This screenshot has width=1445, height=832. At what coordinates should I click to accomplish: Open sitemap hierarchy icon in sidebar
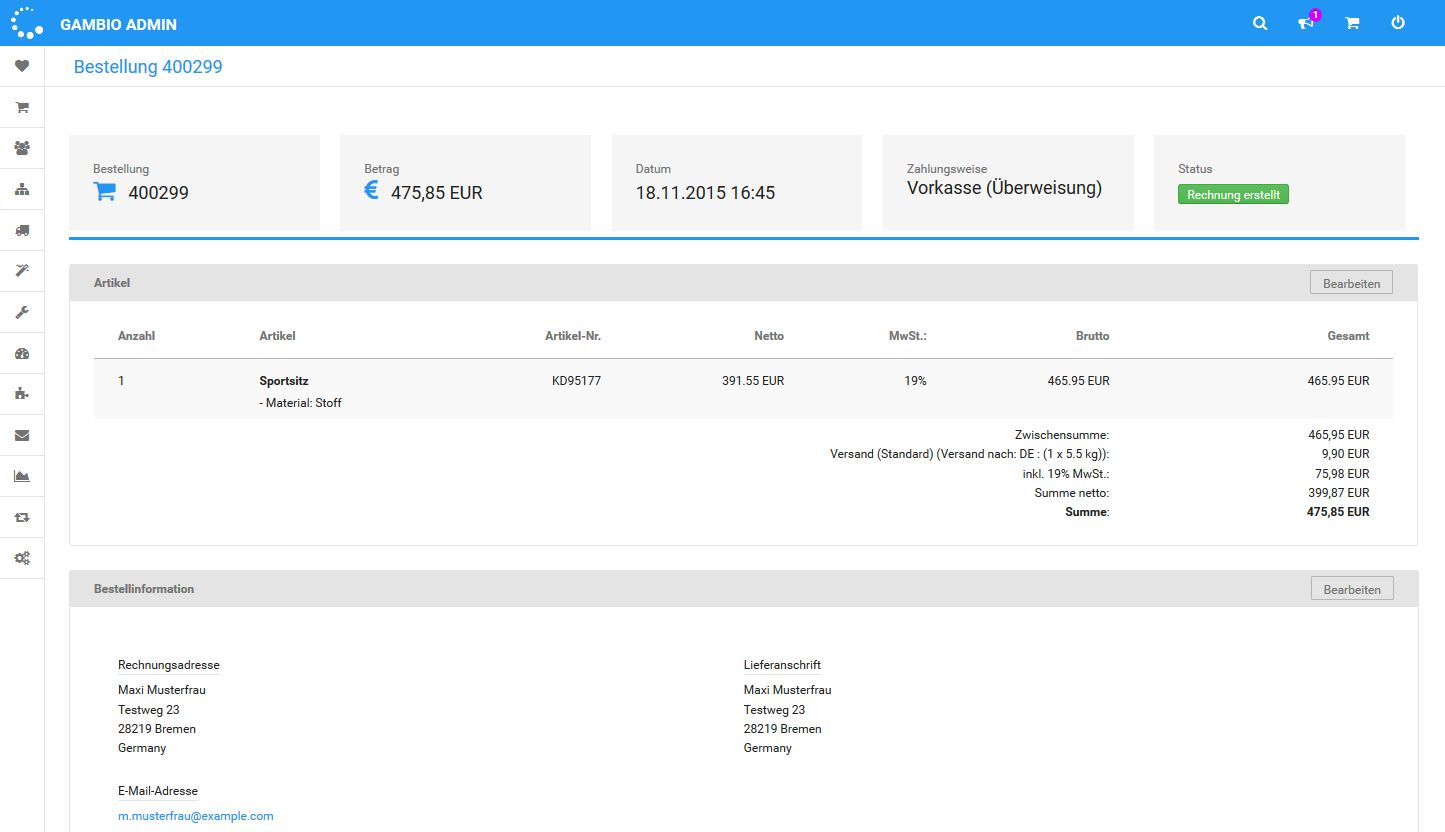coord(22,189)
